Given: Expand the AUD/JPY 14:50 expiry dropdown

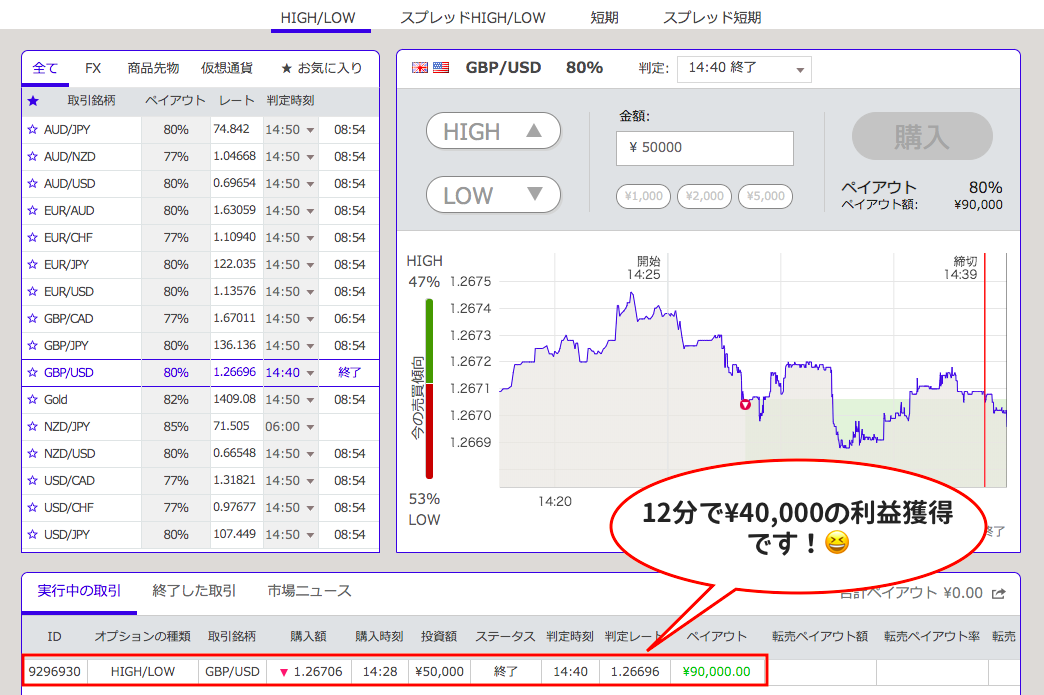Looking at the screenshot, I should coord(290,130).
